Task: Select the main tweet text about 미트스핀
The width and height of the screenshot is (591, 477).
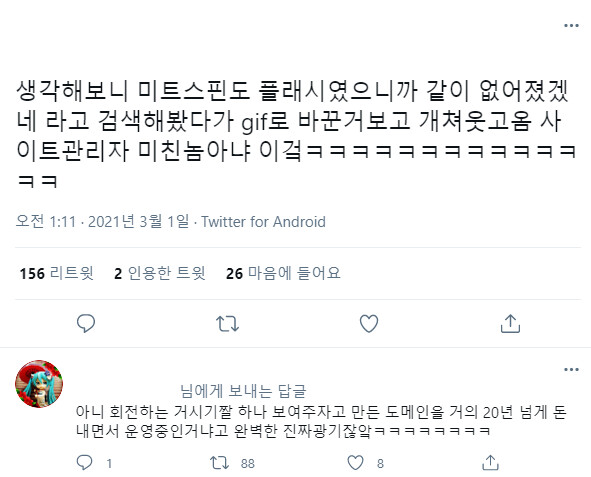Action: tap(296, 136)
